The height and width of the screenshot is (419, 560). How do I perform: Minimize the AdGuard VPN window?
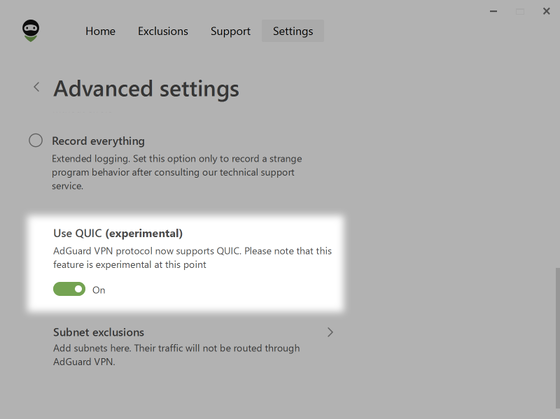[x=494, y=11]
